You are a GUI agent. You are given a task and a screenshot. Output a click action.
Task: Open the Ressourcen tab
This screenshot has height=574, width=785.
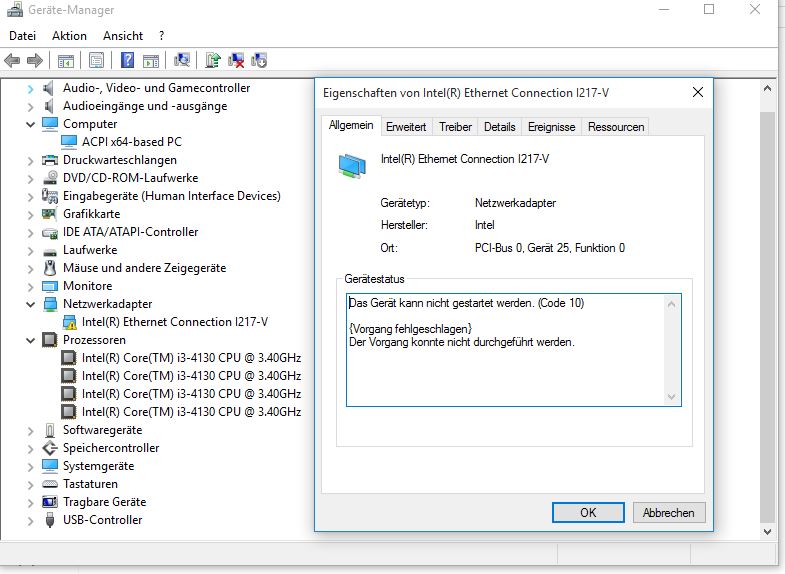[x=616, y=127]
